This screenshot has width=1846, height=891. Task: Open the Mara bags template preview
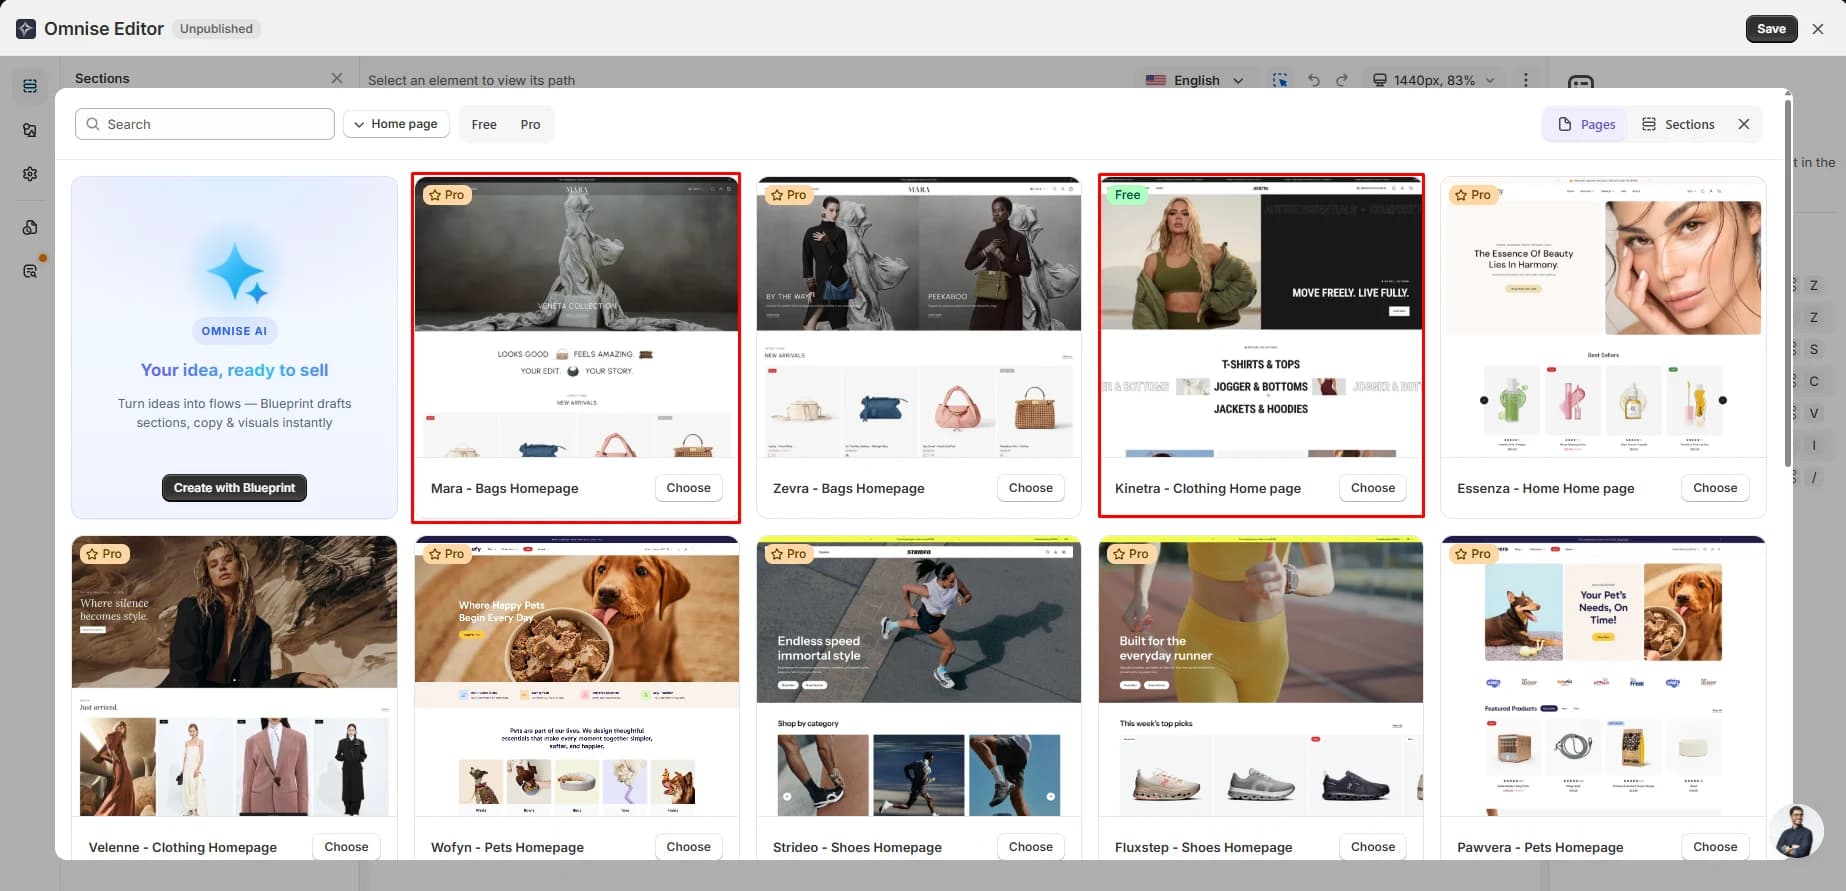[x=577, y=318]
